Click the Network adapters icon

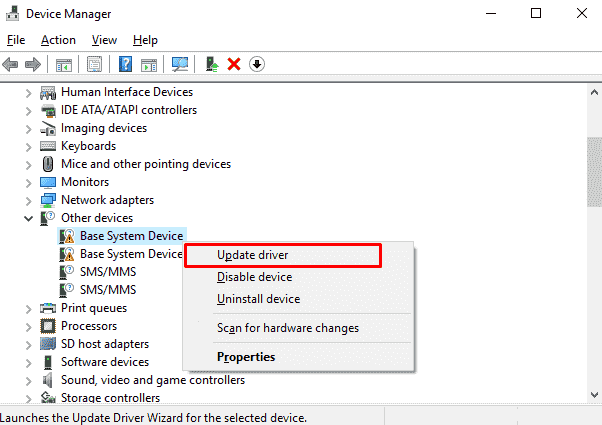(x=48, y=200)
